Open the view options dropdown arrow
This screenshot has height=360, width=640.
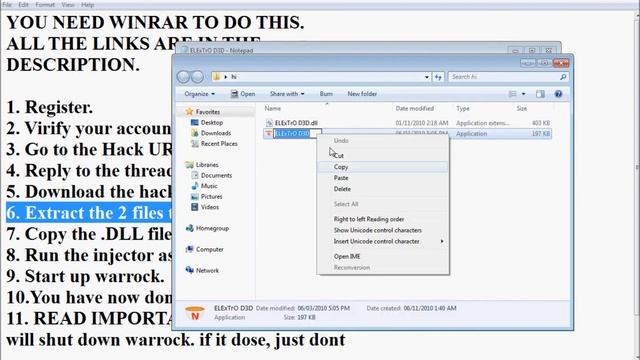click(x=524, y=94)
